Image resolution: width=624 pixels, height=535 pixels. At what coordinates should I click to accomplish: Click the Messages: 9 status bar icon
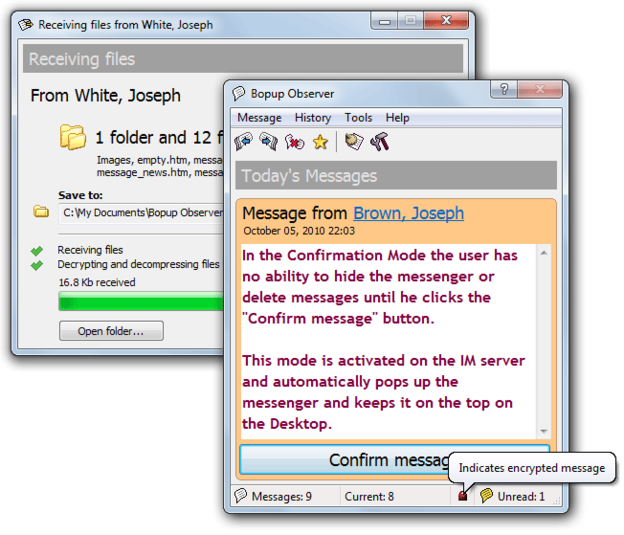[x=240, y=495]
